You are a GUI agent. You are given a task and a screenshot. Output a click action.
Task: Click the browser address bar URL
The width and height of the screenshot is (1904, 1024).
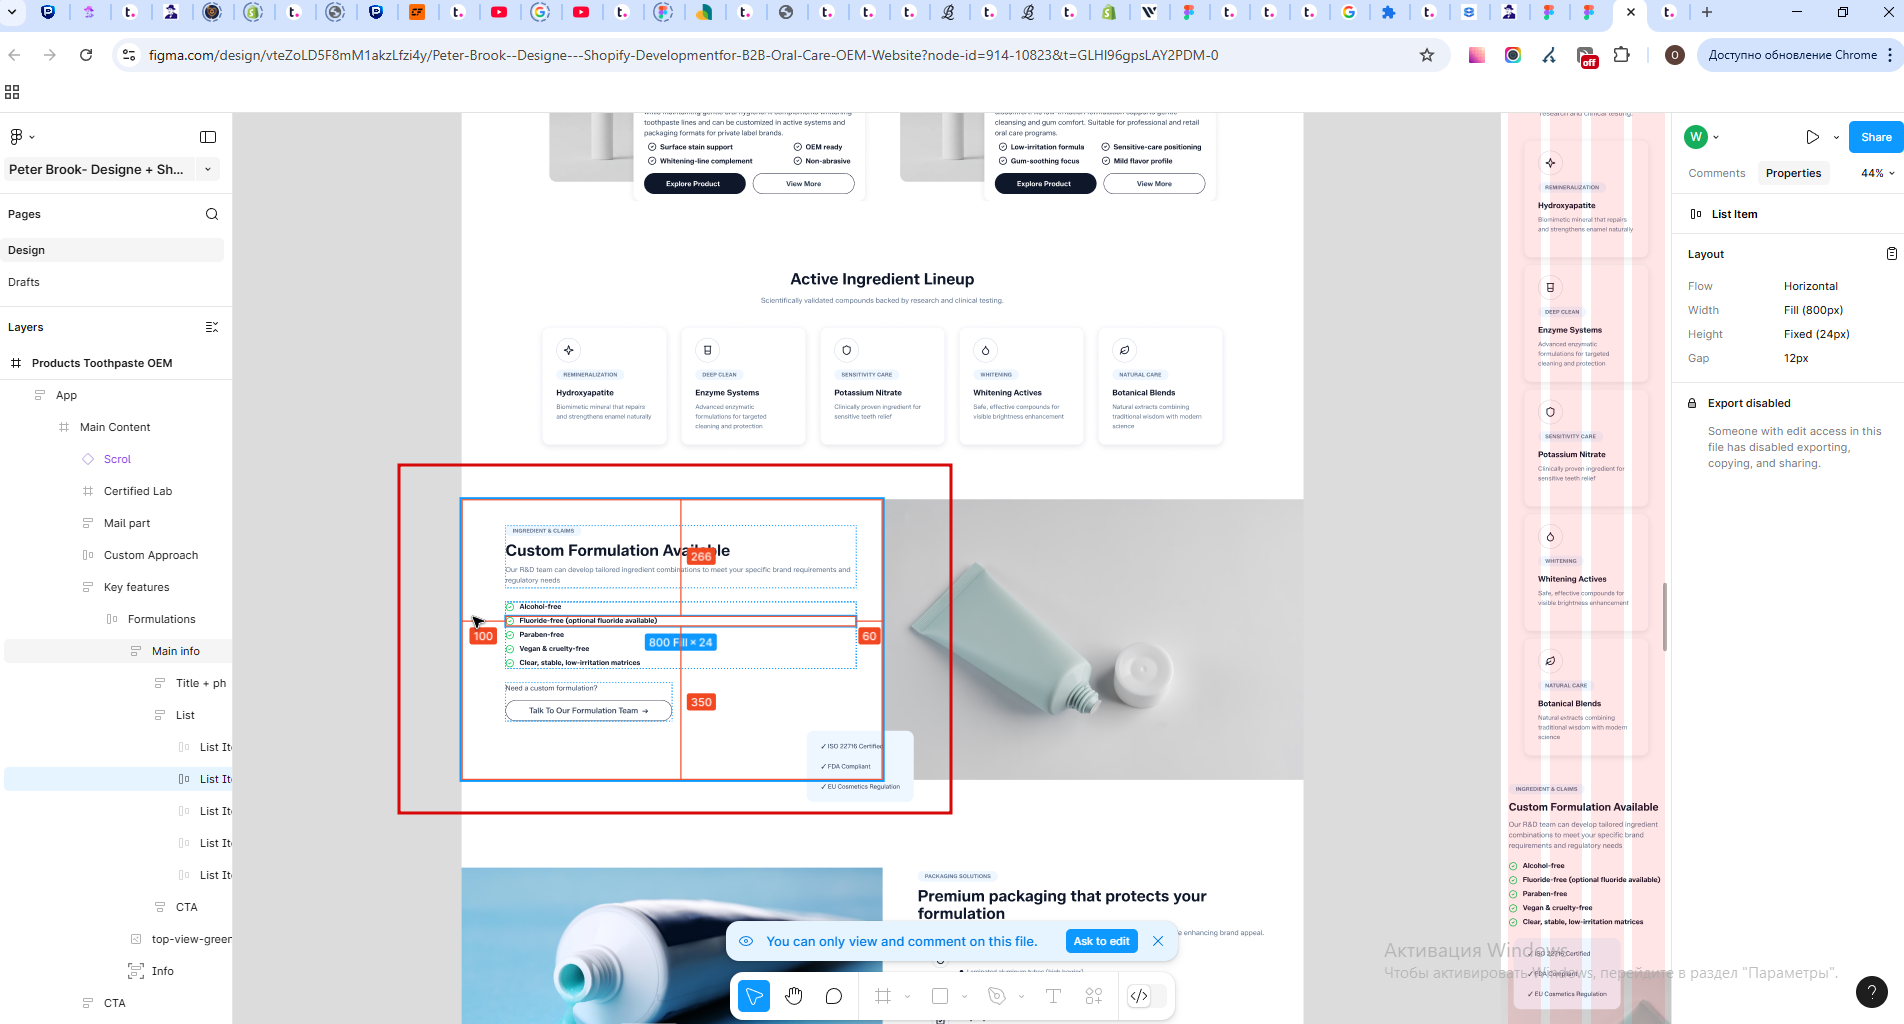[x=684, y=55]
